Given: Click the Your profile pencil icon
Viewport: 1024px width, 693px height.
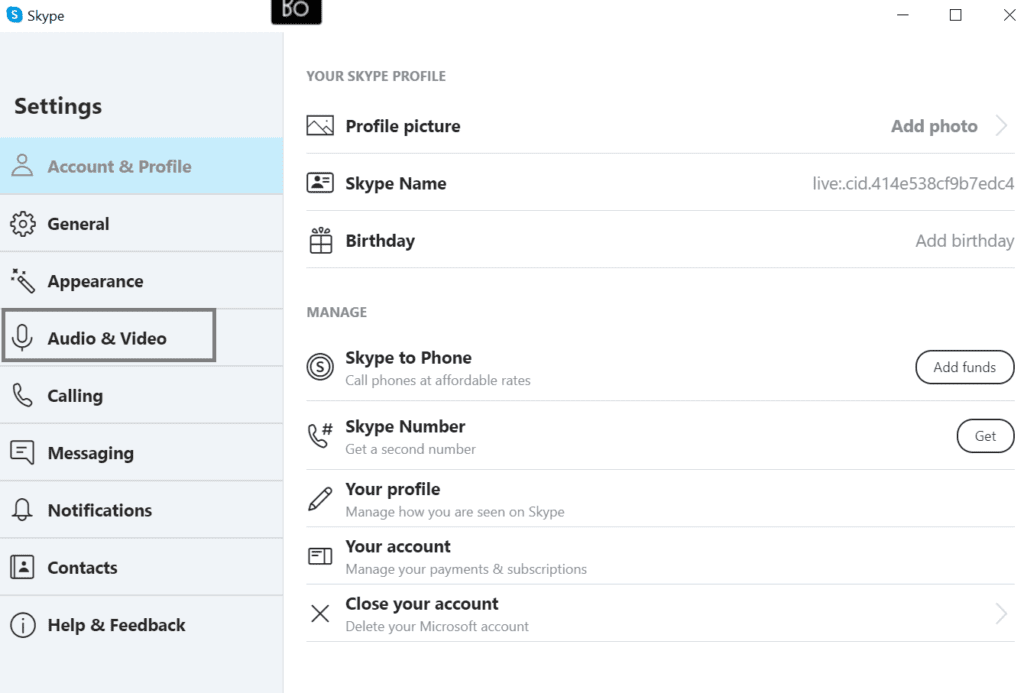Looking at the screenshot, I should (x=320, y=498).
